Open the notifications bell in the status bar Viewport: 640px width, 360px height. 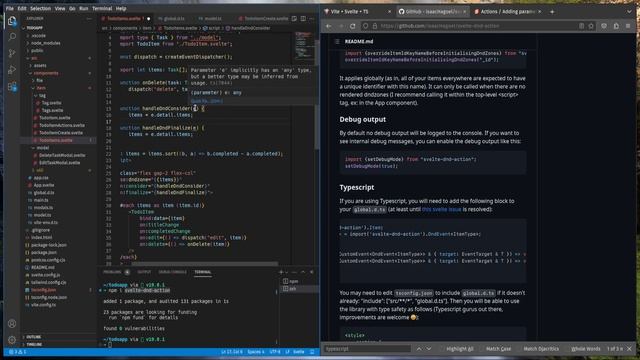312,352
